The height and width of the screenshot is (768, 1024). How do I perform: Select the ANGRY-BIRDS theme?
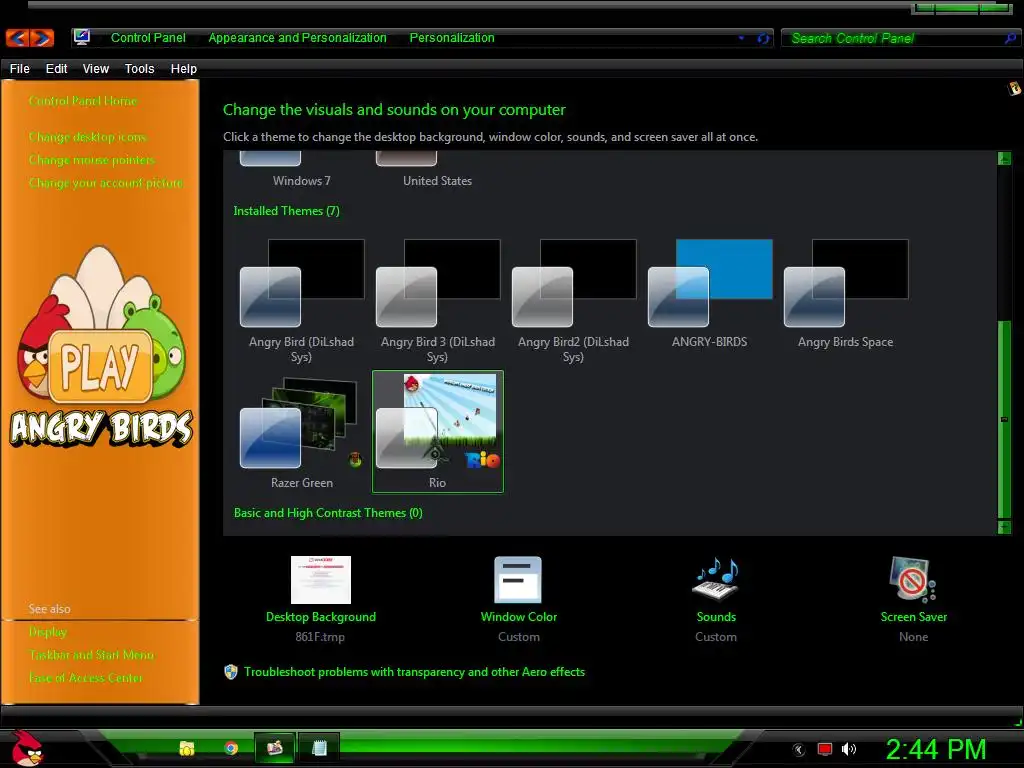pyautogui.click(x=710, y=294)
